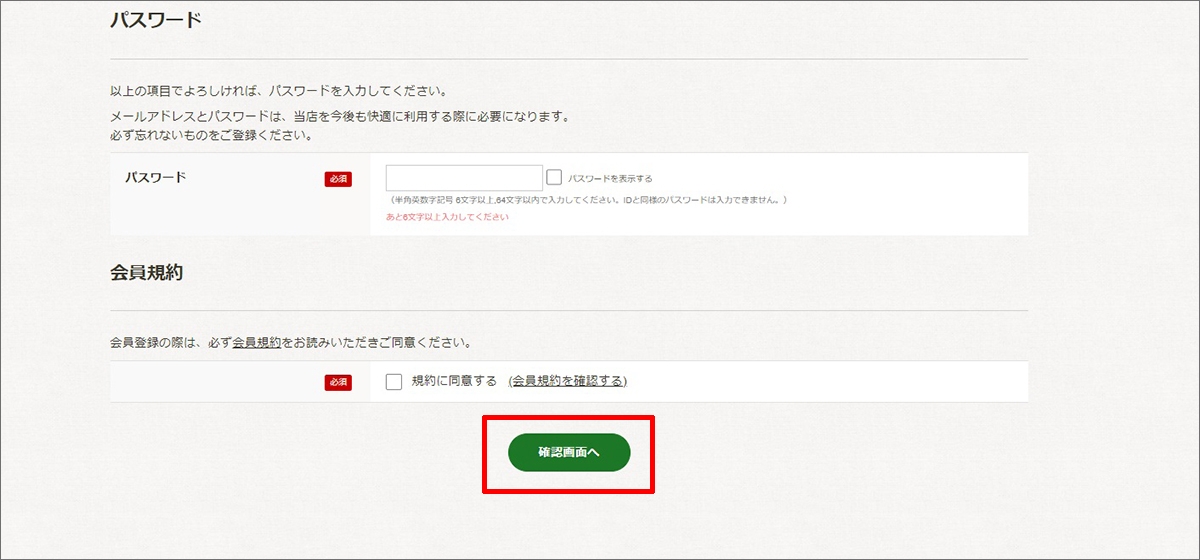Click the red 必須 badge in the terms row
This screenshot has width=1200, height=560.
338,382
